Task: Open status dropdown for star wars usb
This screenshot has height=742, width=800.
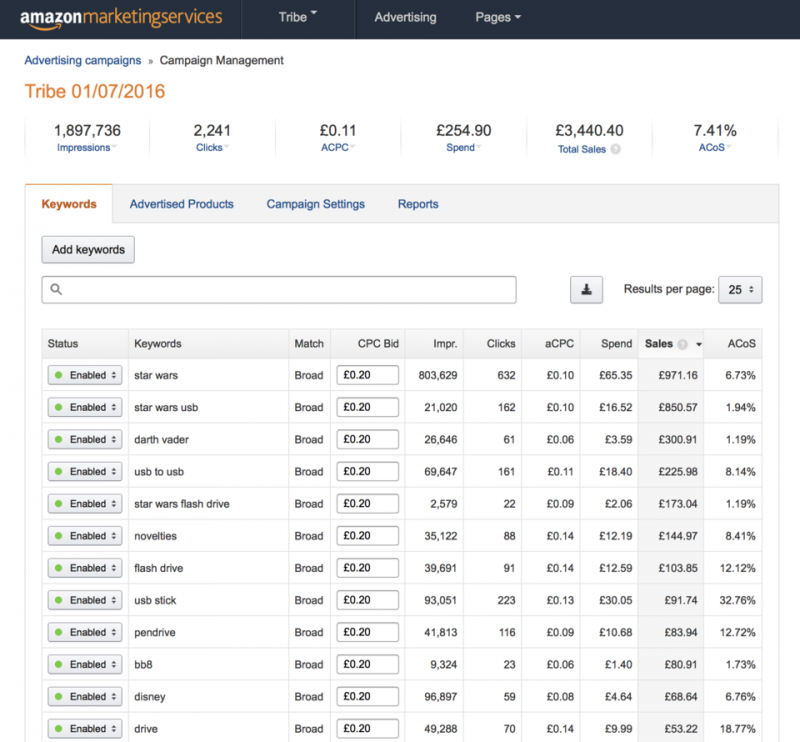Action: point(85,407)
